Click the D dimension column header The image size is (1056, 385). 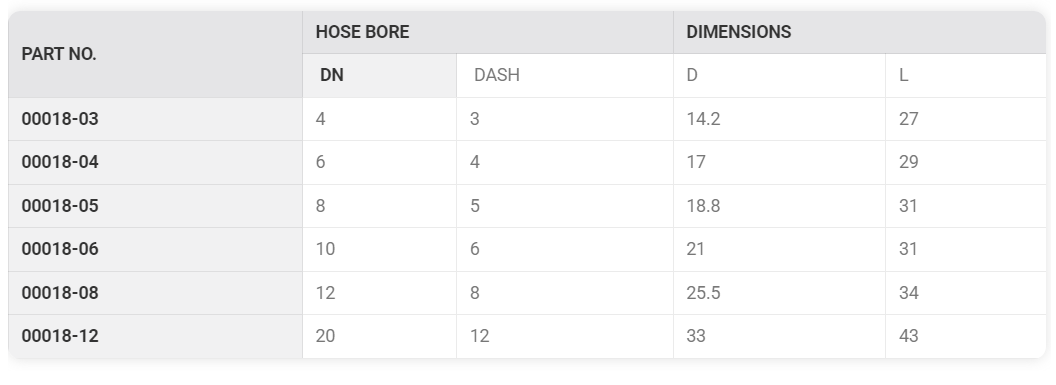click(x=779, y=75)
